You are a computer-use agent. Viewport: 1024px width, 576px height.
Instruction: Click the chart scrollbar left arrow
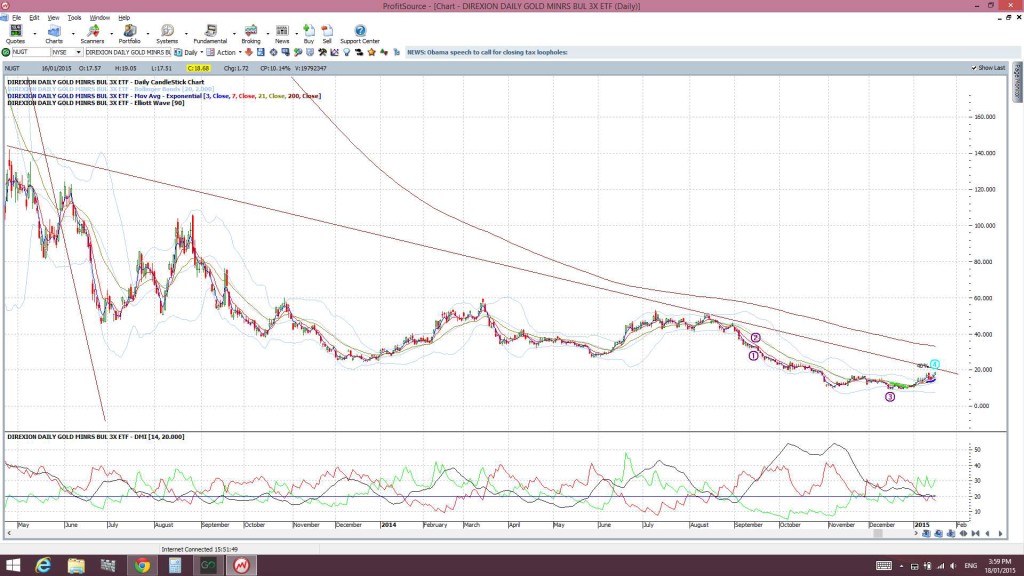(9, 534)
